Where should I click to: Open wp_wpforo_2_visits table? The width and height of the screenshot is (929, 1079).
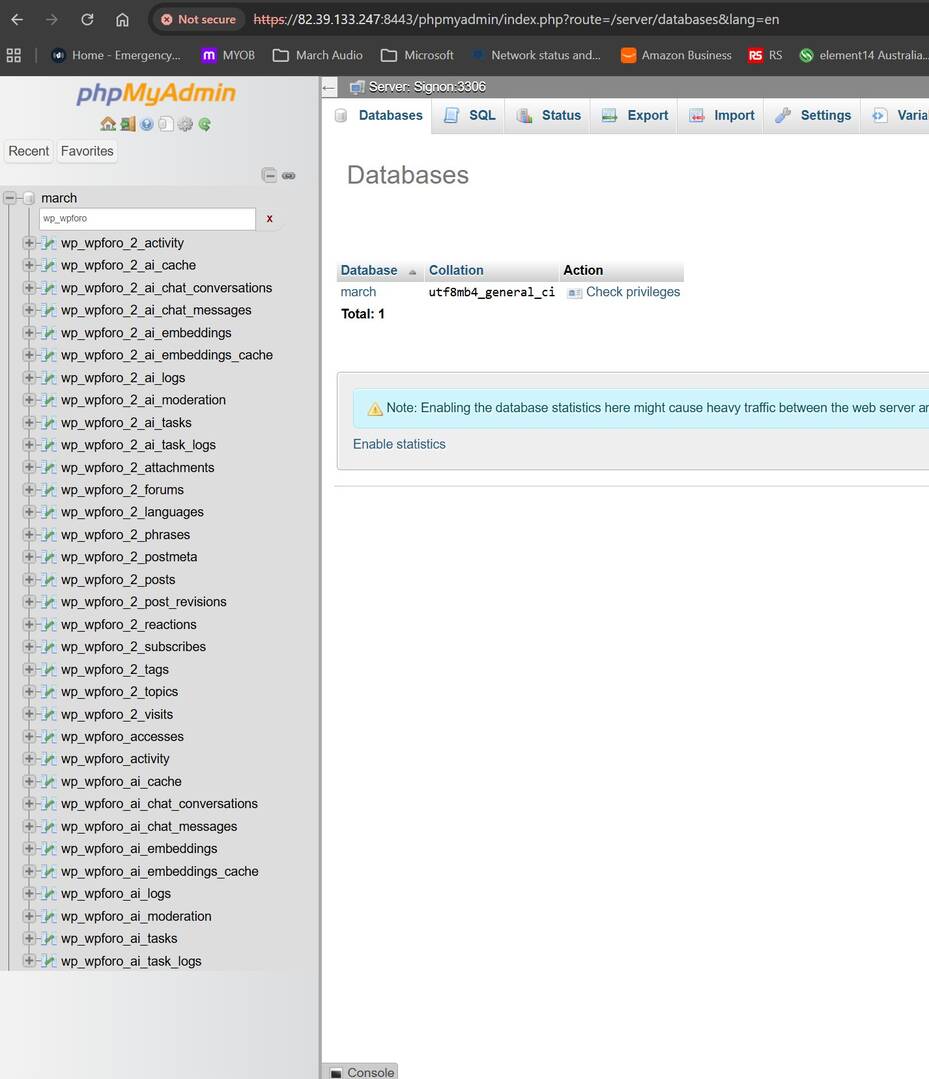click(x=117, y=714)
